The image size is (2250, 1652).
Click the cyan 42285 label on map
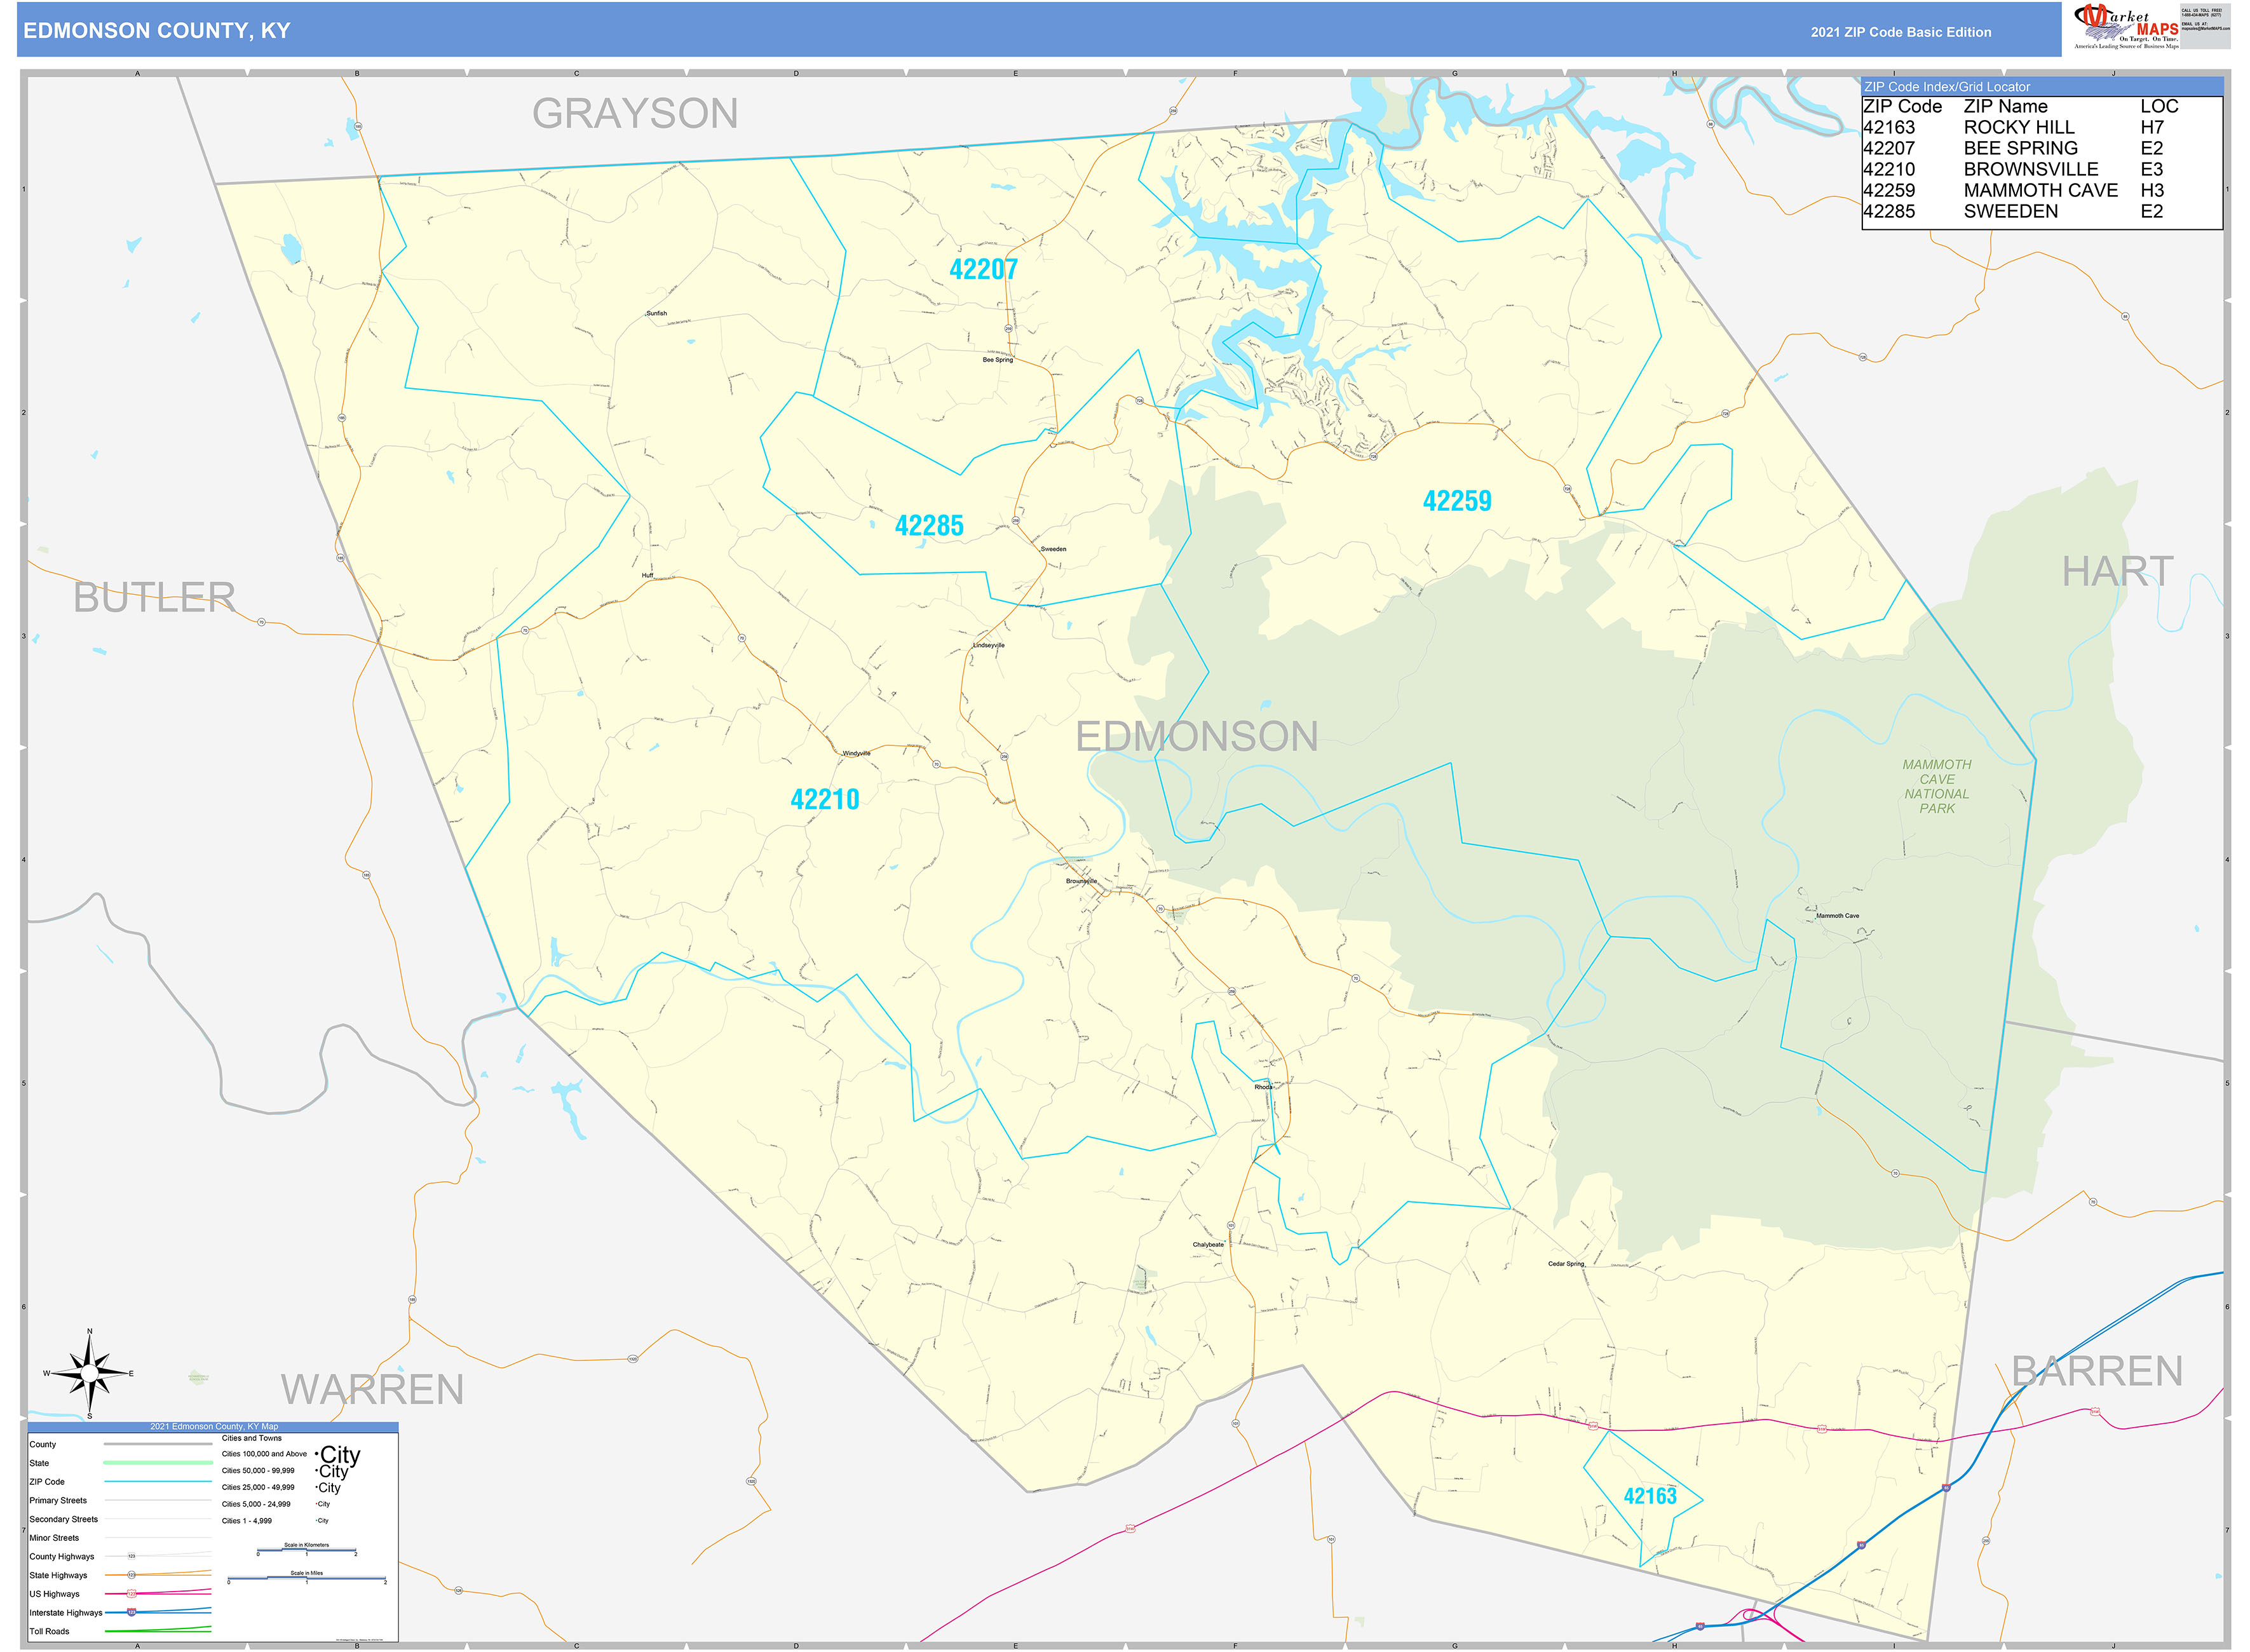(x=929, y=526)
